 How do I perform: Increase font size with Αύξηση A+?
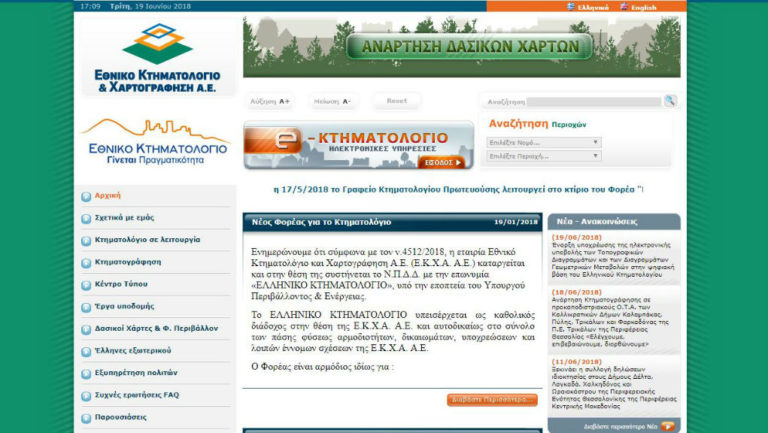(270, 101)
